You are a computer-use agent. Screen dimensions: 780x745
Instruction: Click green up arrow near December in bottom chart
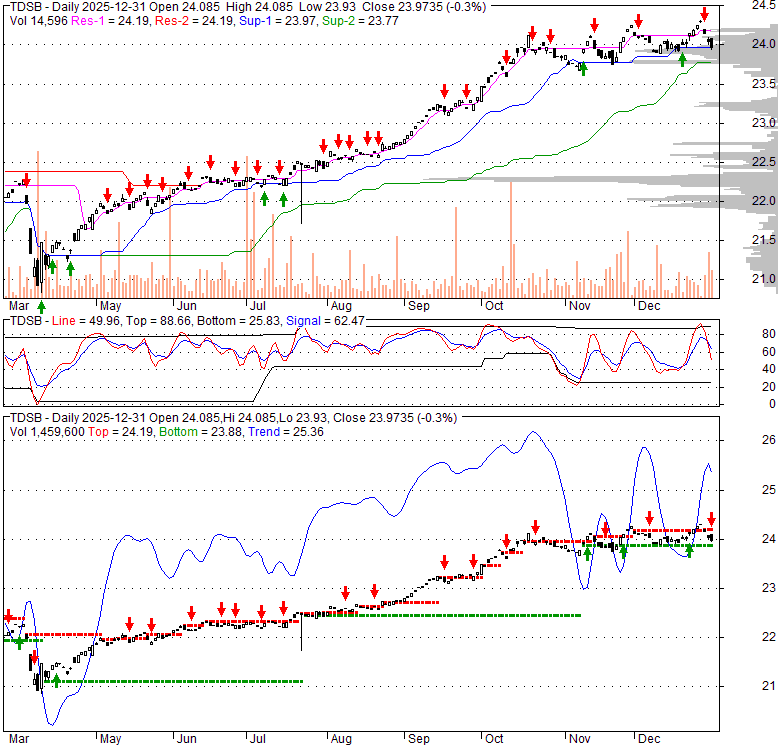tap(689, 549)
